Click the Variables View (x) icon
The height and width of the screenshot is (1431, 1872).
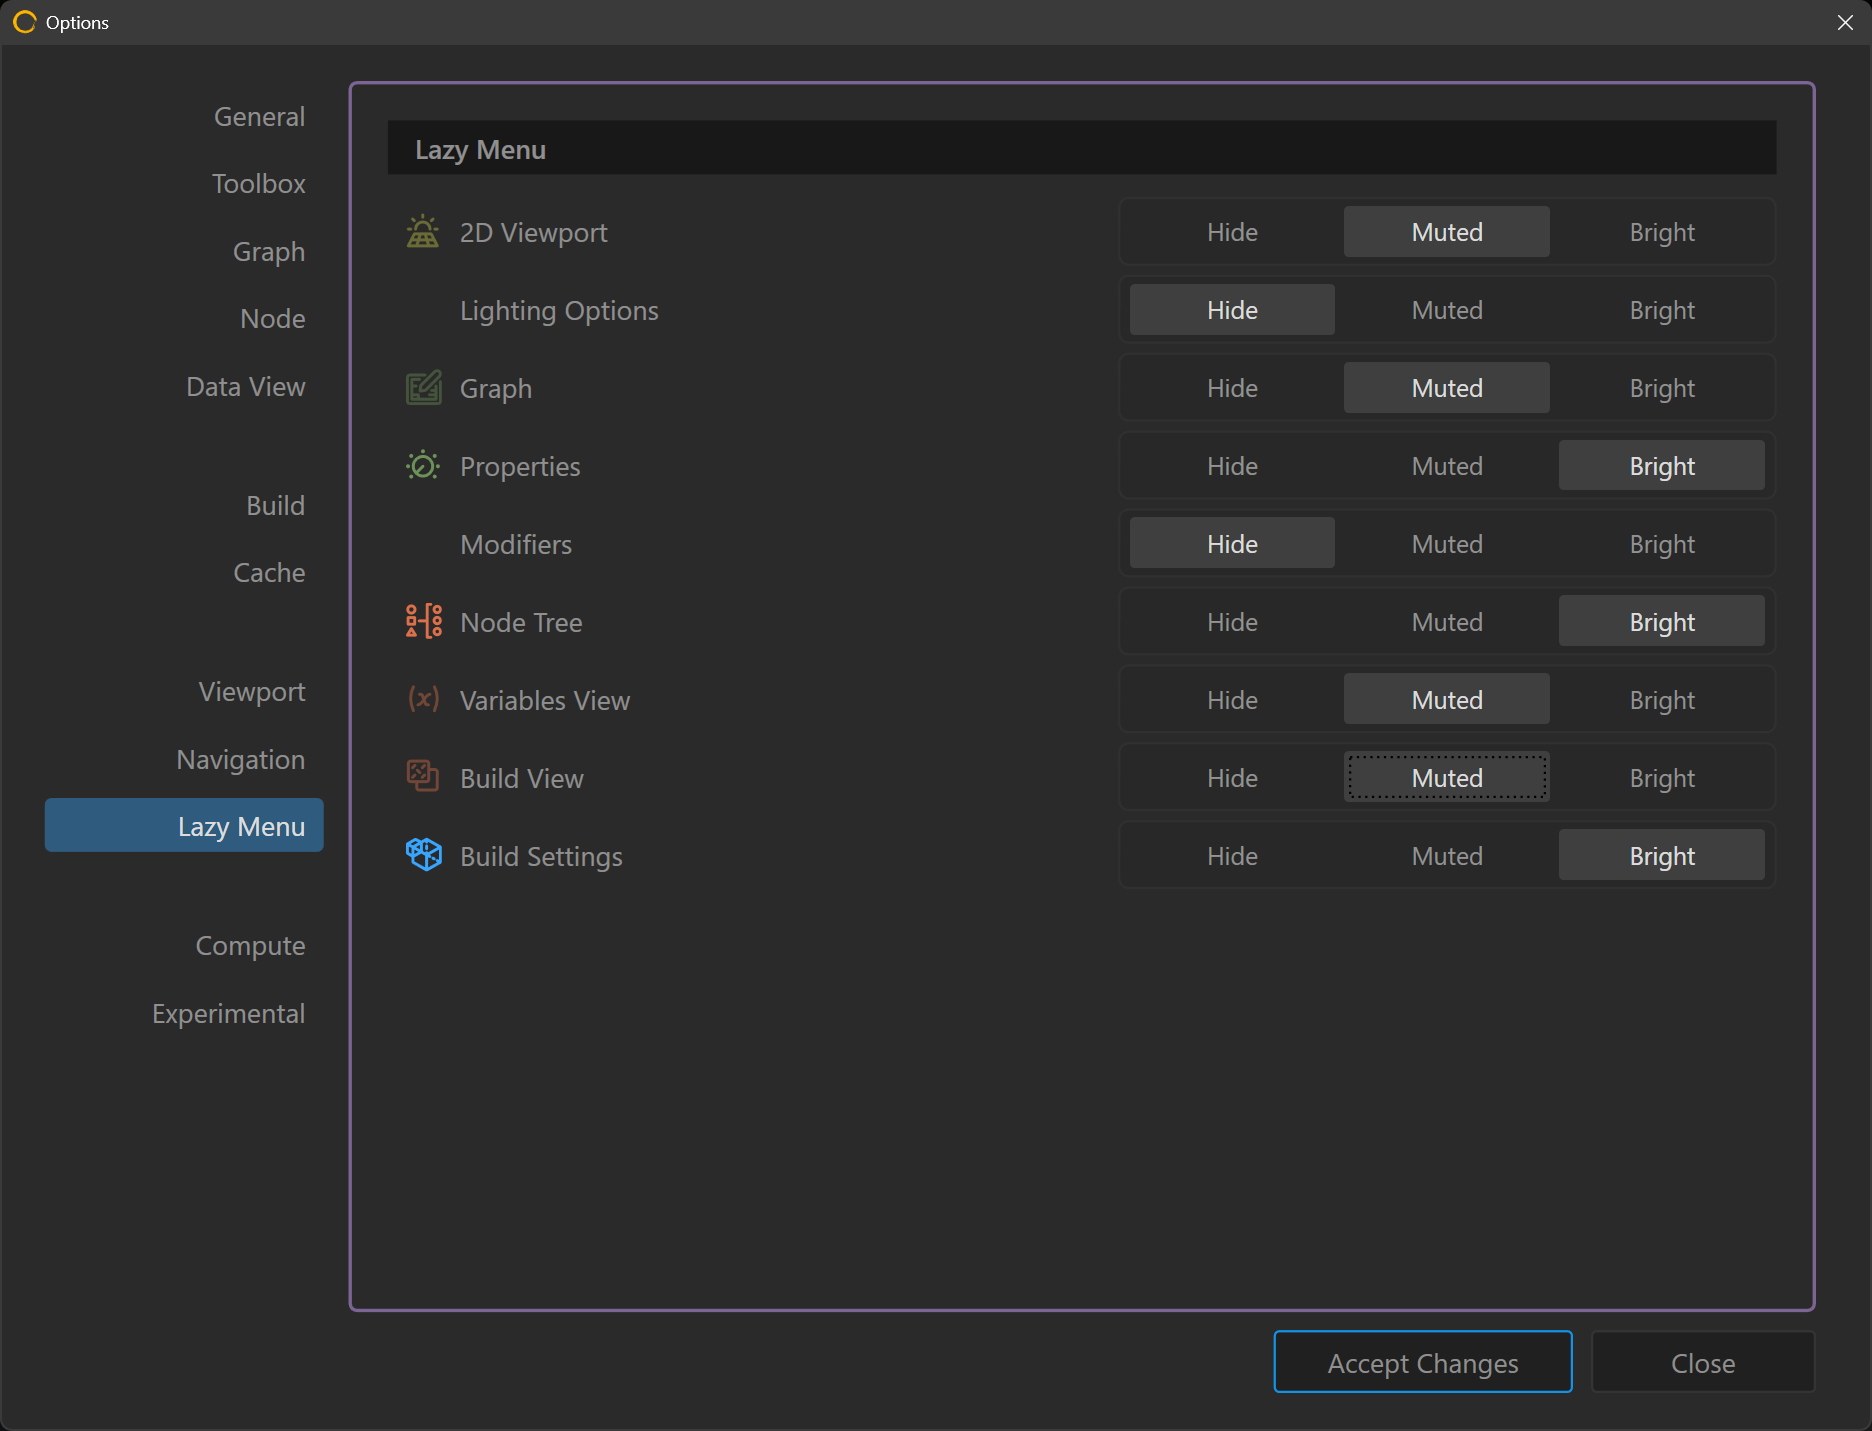pos(423,699)
